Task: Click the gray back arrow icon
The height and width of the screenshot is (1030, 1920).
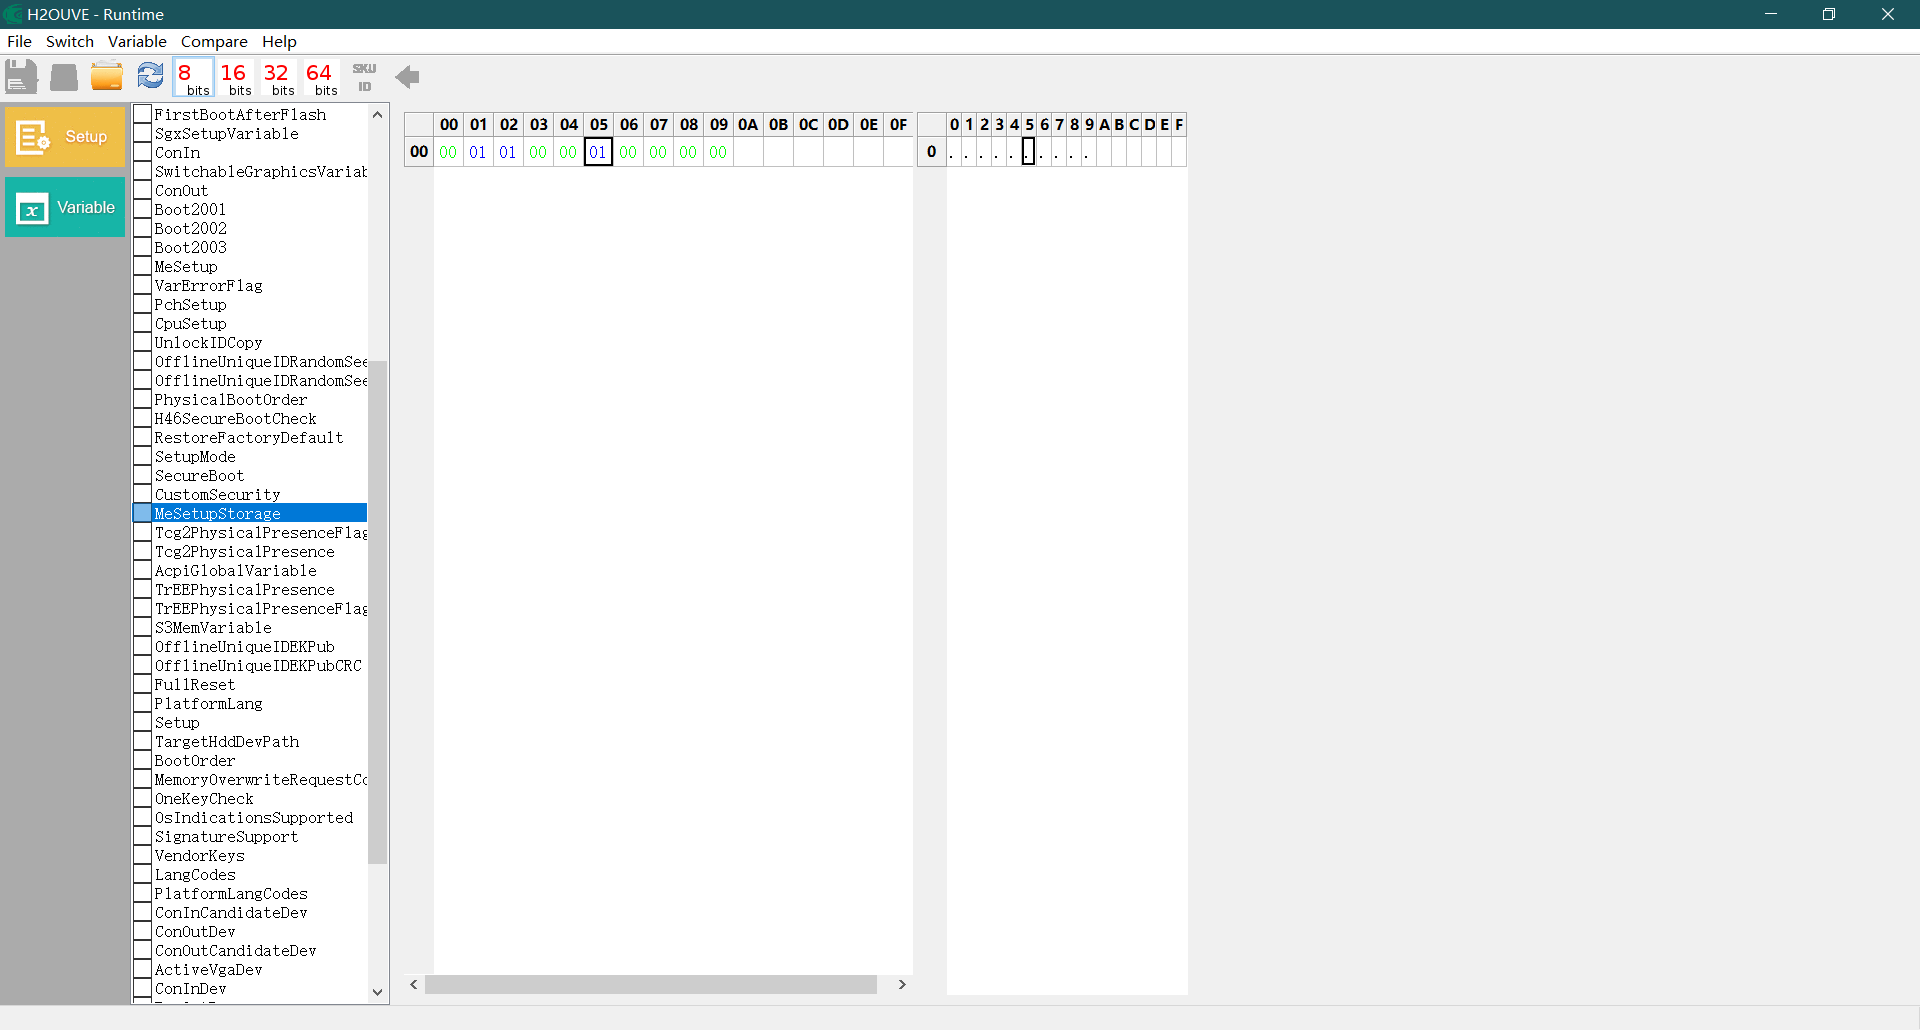Action: pyautogui.click(x=407, y=77)
